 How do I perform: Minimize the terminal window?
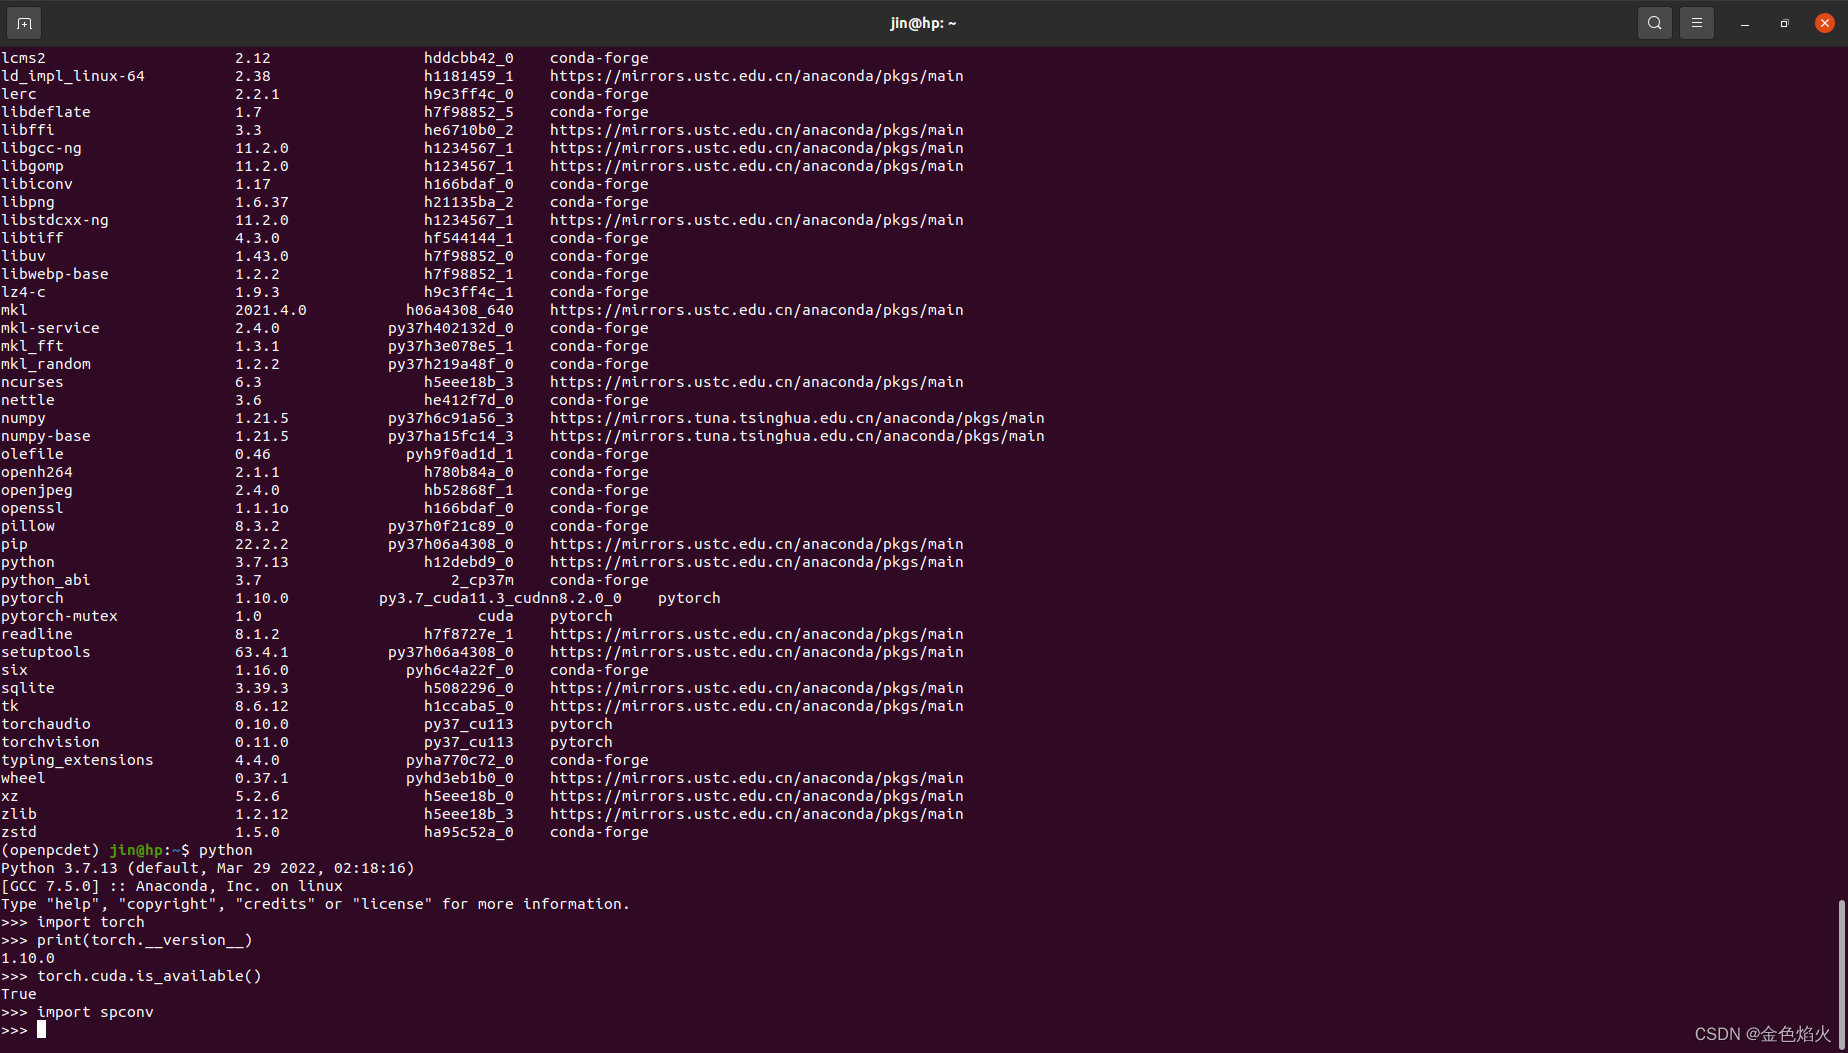[x=1744, y=22]
